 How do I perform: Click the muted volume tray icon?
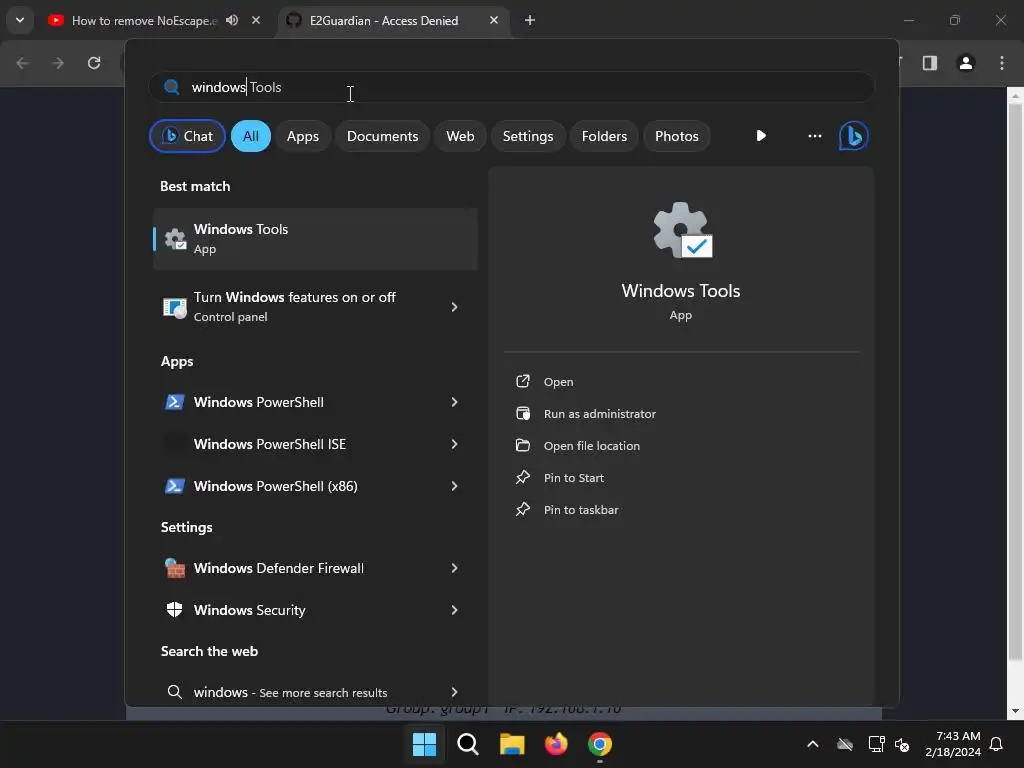[x=902, y=744]
